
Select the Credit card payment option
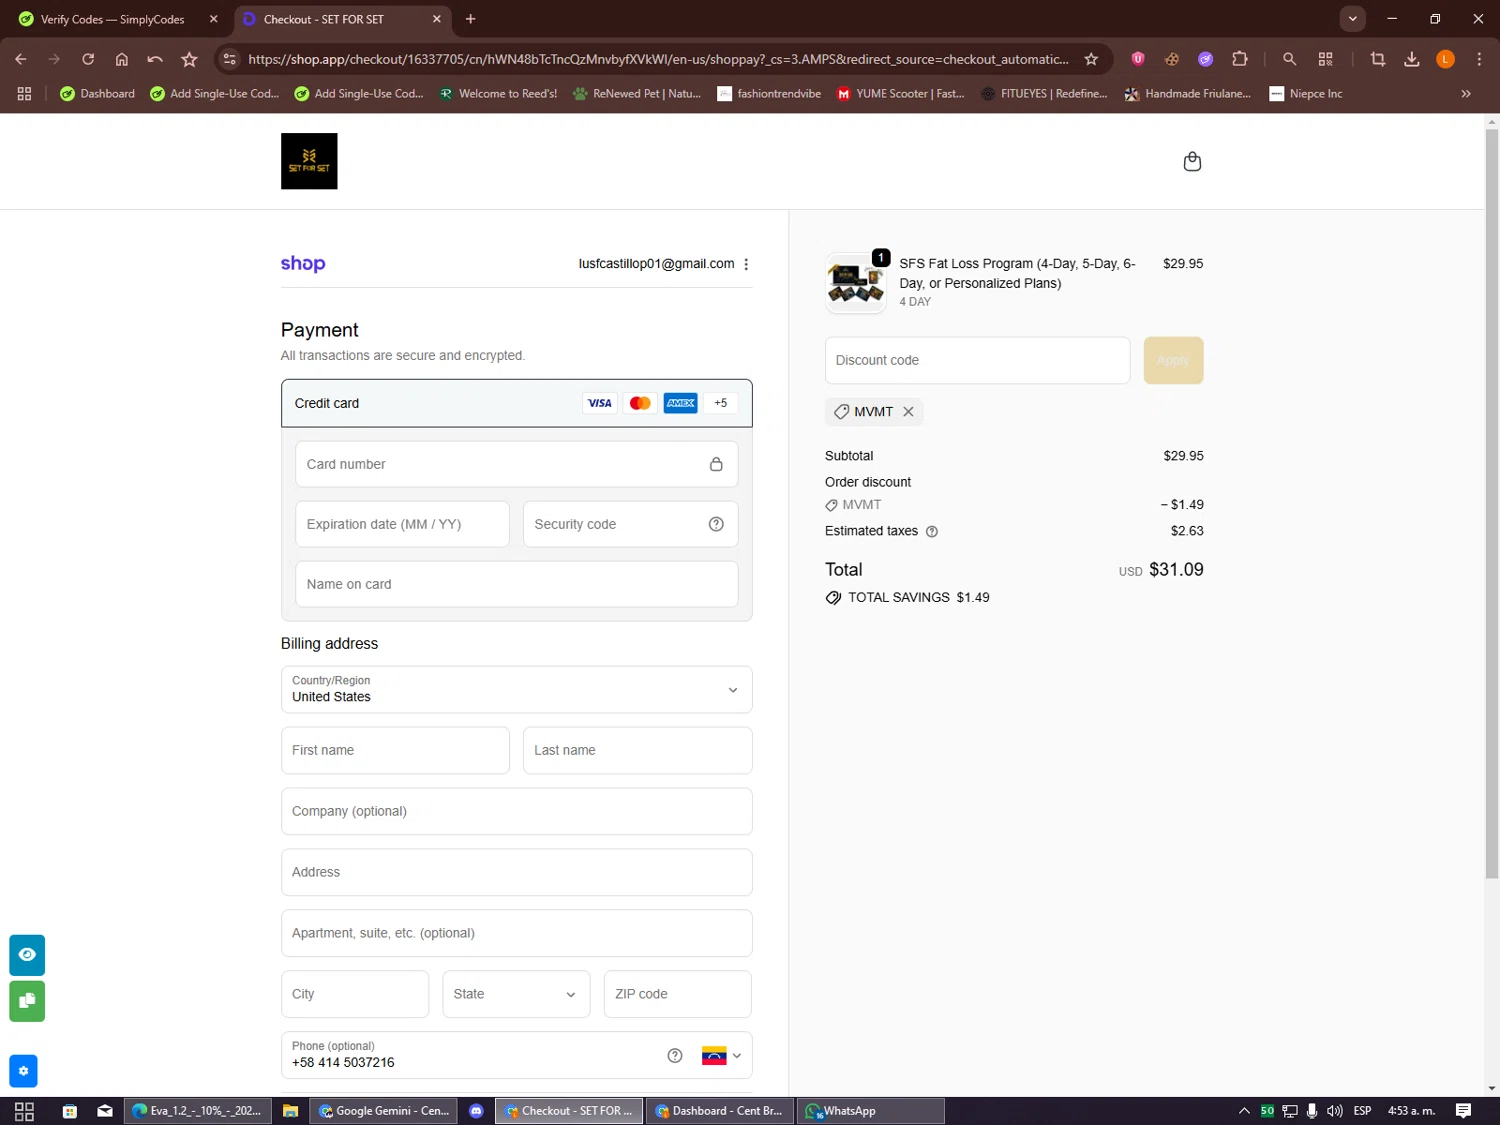pos(516,403)
